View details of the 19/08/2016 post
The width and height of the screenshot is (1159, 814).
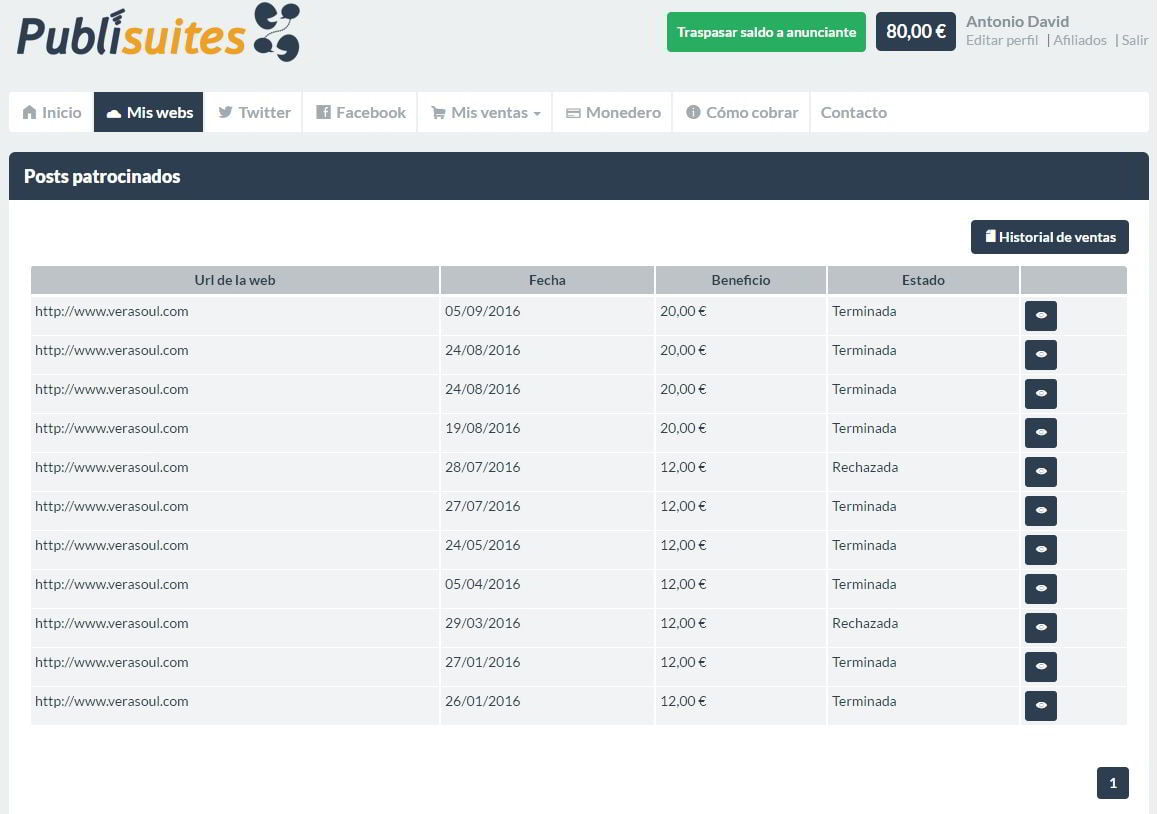pyautogui.click(x=1040, y=432)
